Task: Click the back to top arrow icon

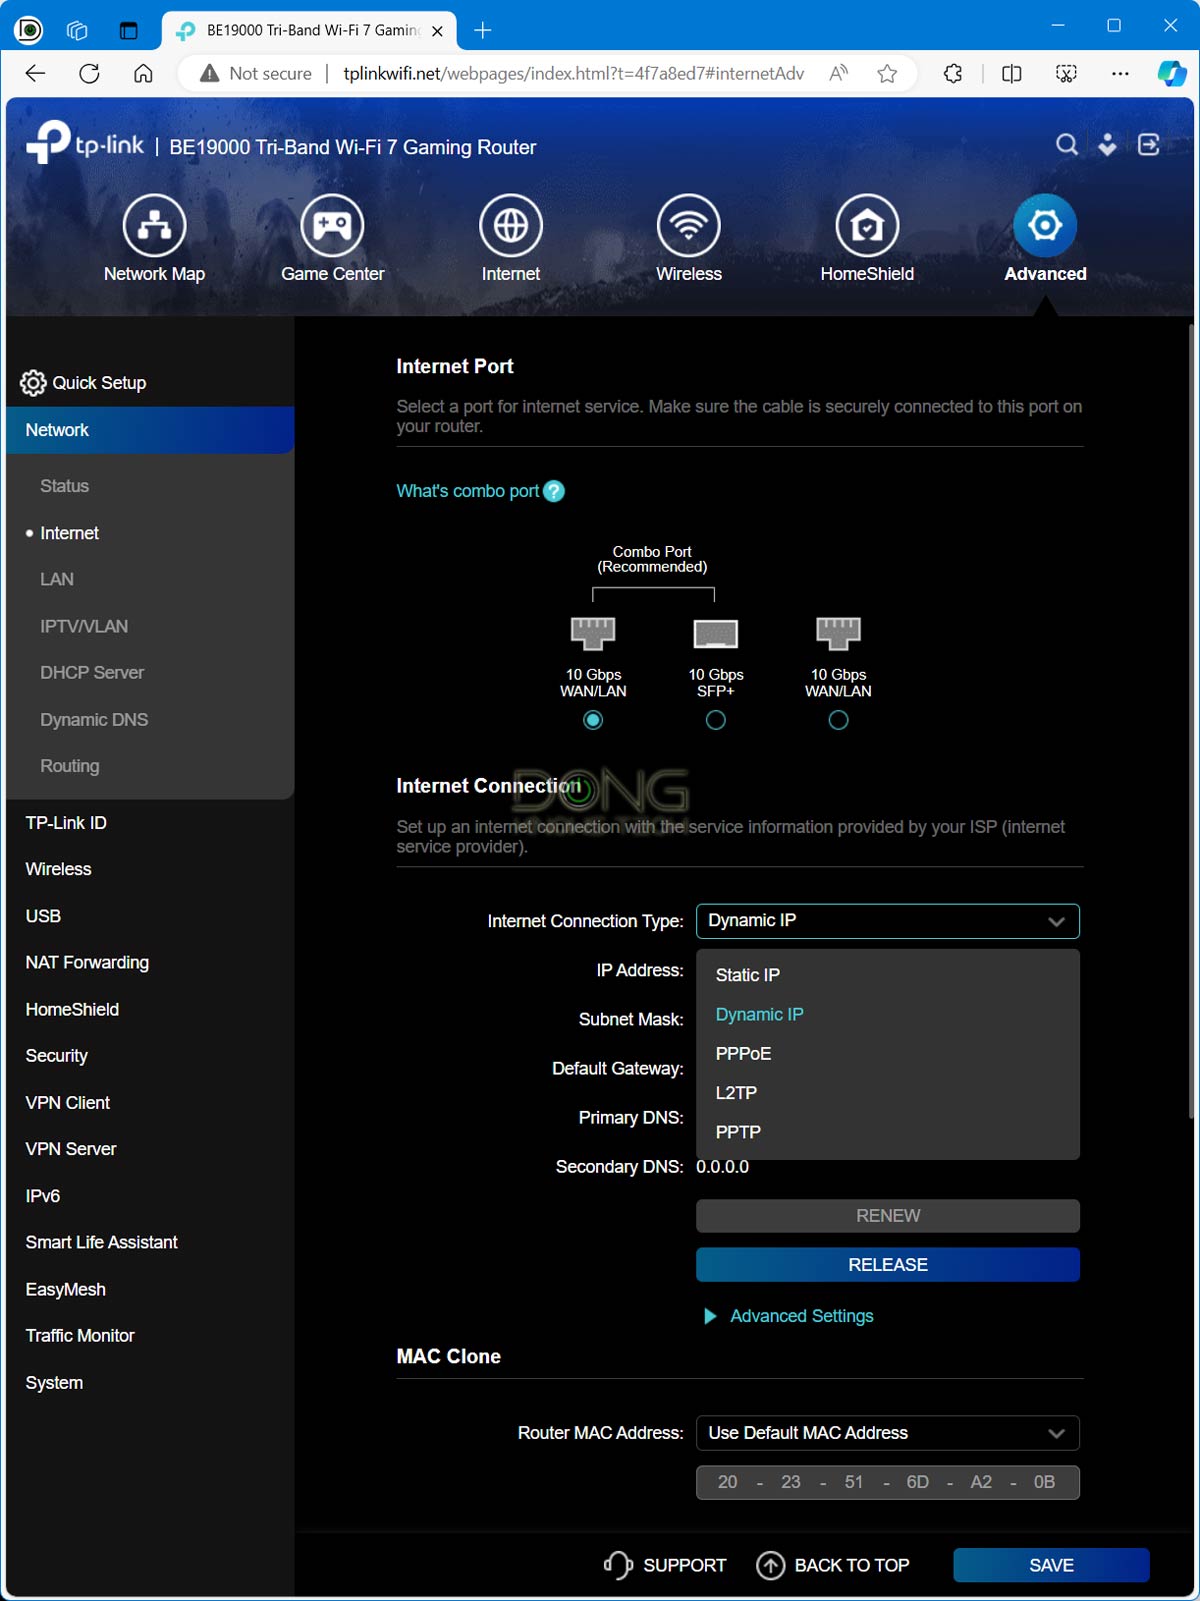Action: pyautogui.click(x=770, y=1565)
